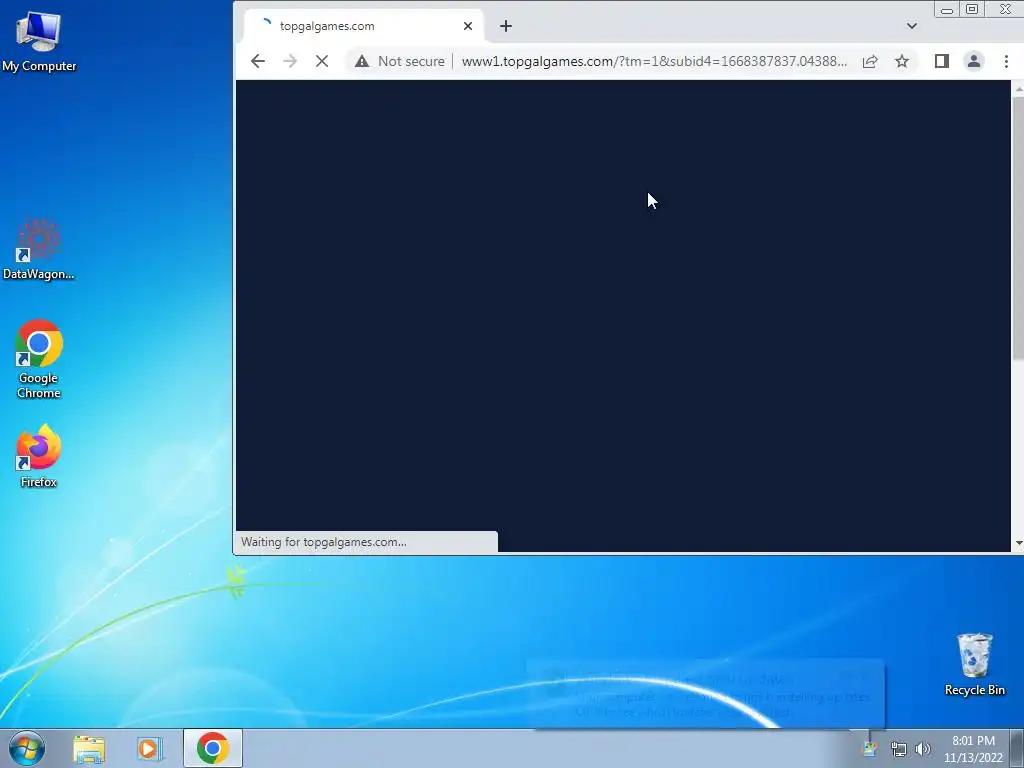Close the Chrome window

pyautogui.click(x=1005, y=9)
